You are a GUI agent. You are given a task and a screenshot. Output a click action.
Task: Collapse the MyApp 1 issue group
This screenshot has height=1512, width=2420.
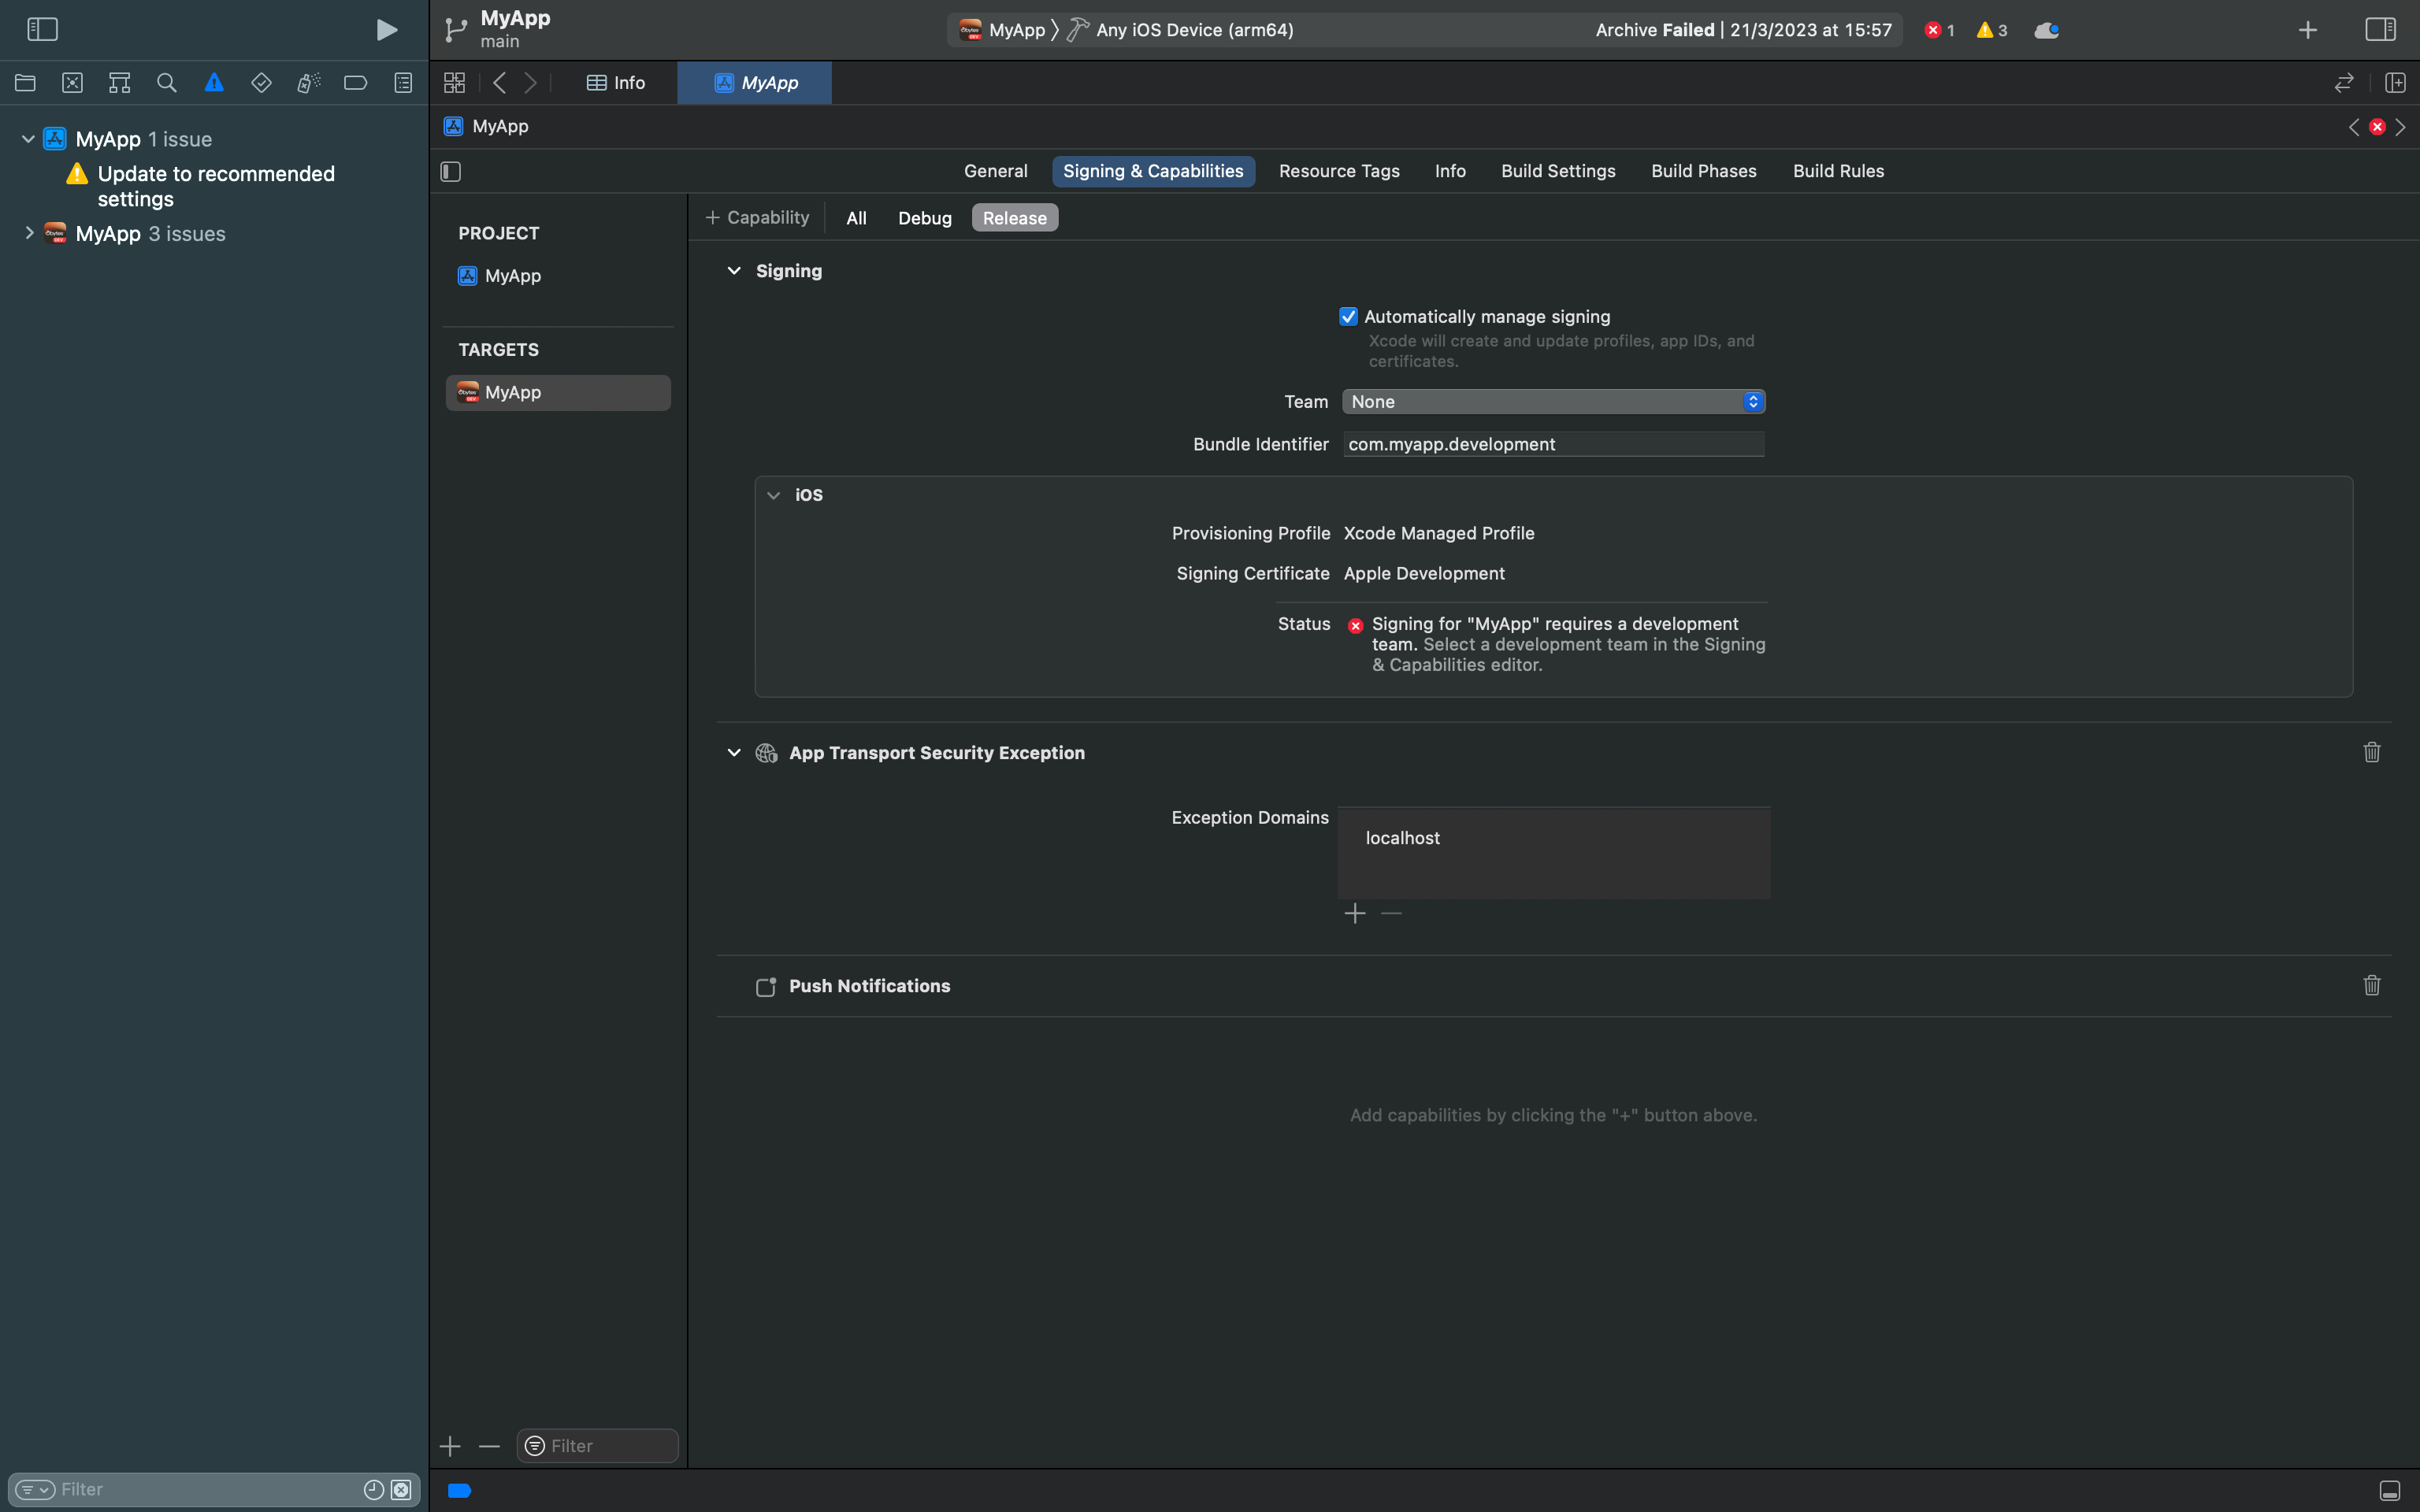[x=28, y=139]
